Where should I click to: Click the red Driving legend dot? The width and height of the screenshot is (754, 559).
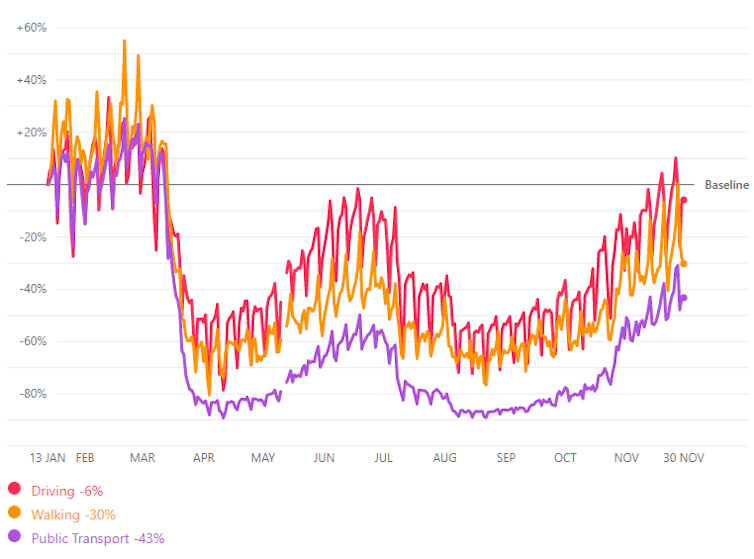14,490
